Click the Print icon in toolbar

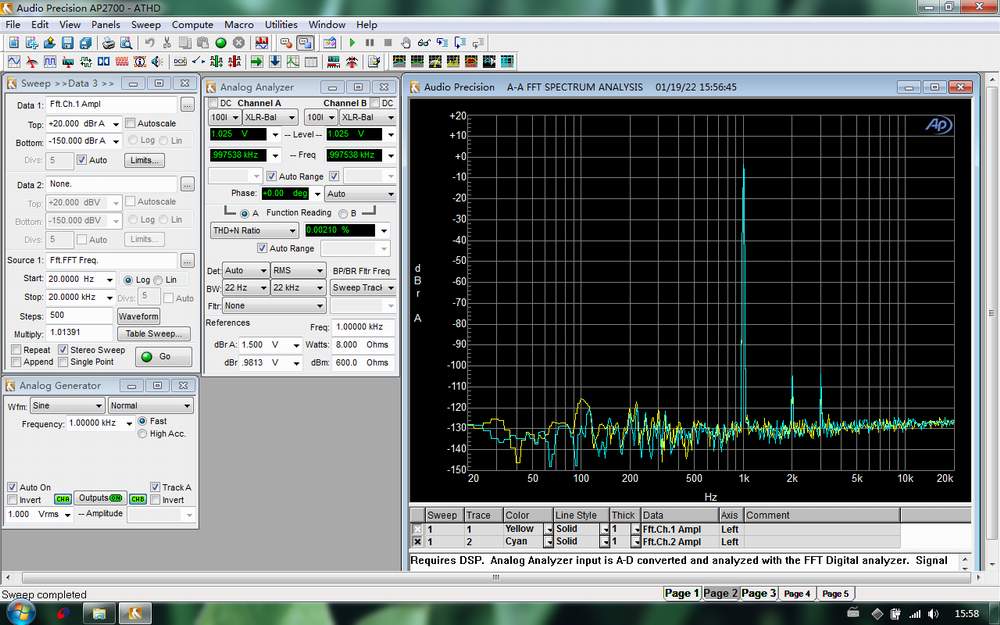[108, 43]
